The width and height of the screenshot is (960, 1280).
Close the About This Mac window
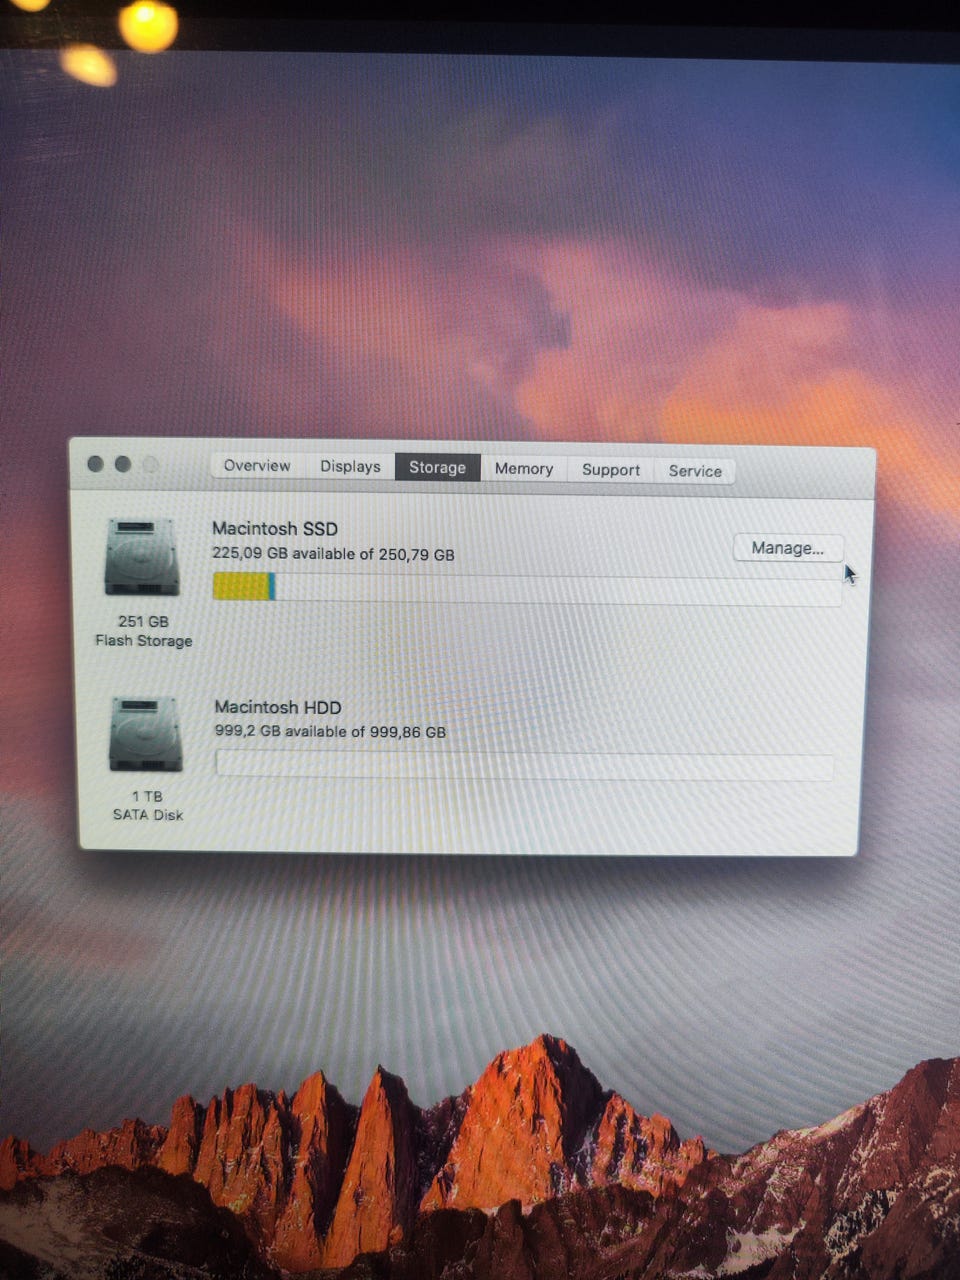point(96,464)
